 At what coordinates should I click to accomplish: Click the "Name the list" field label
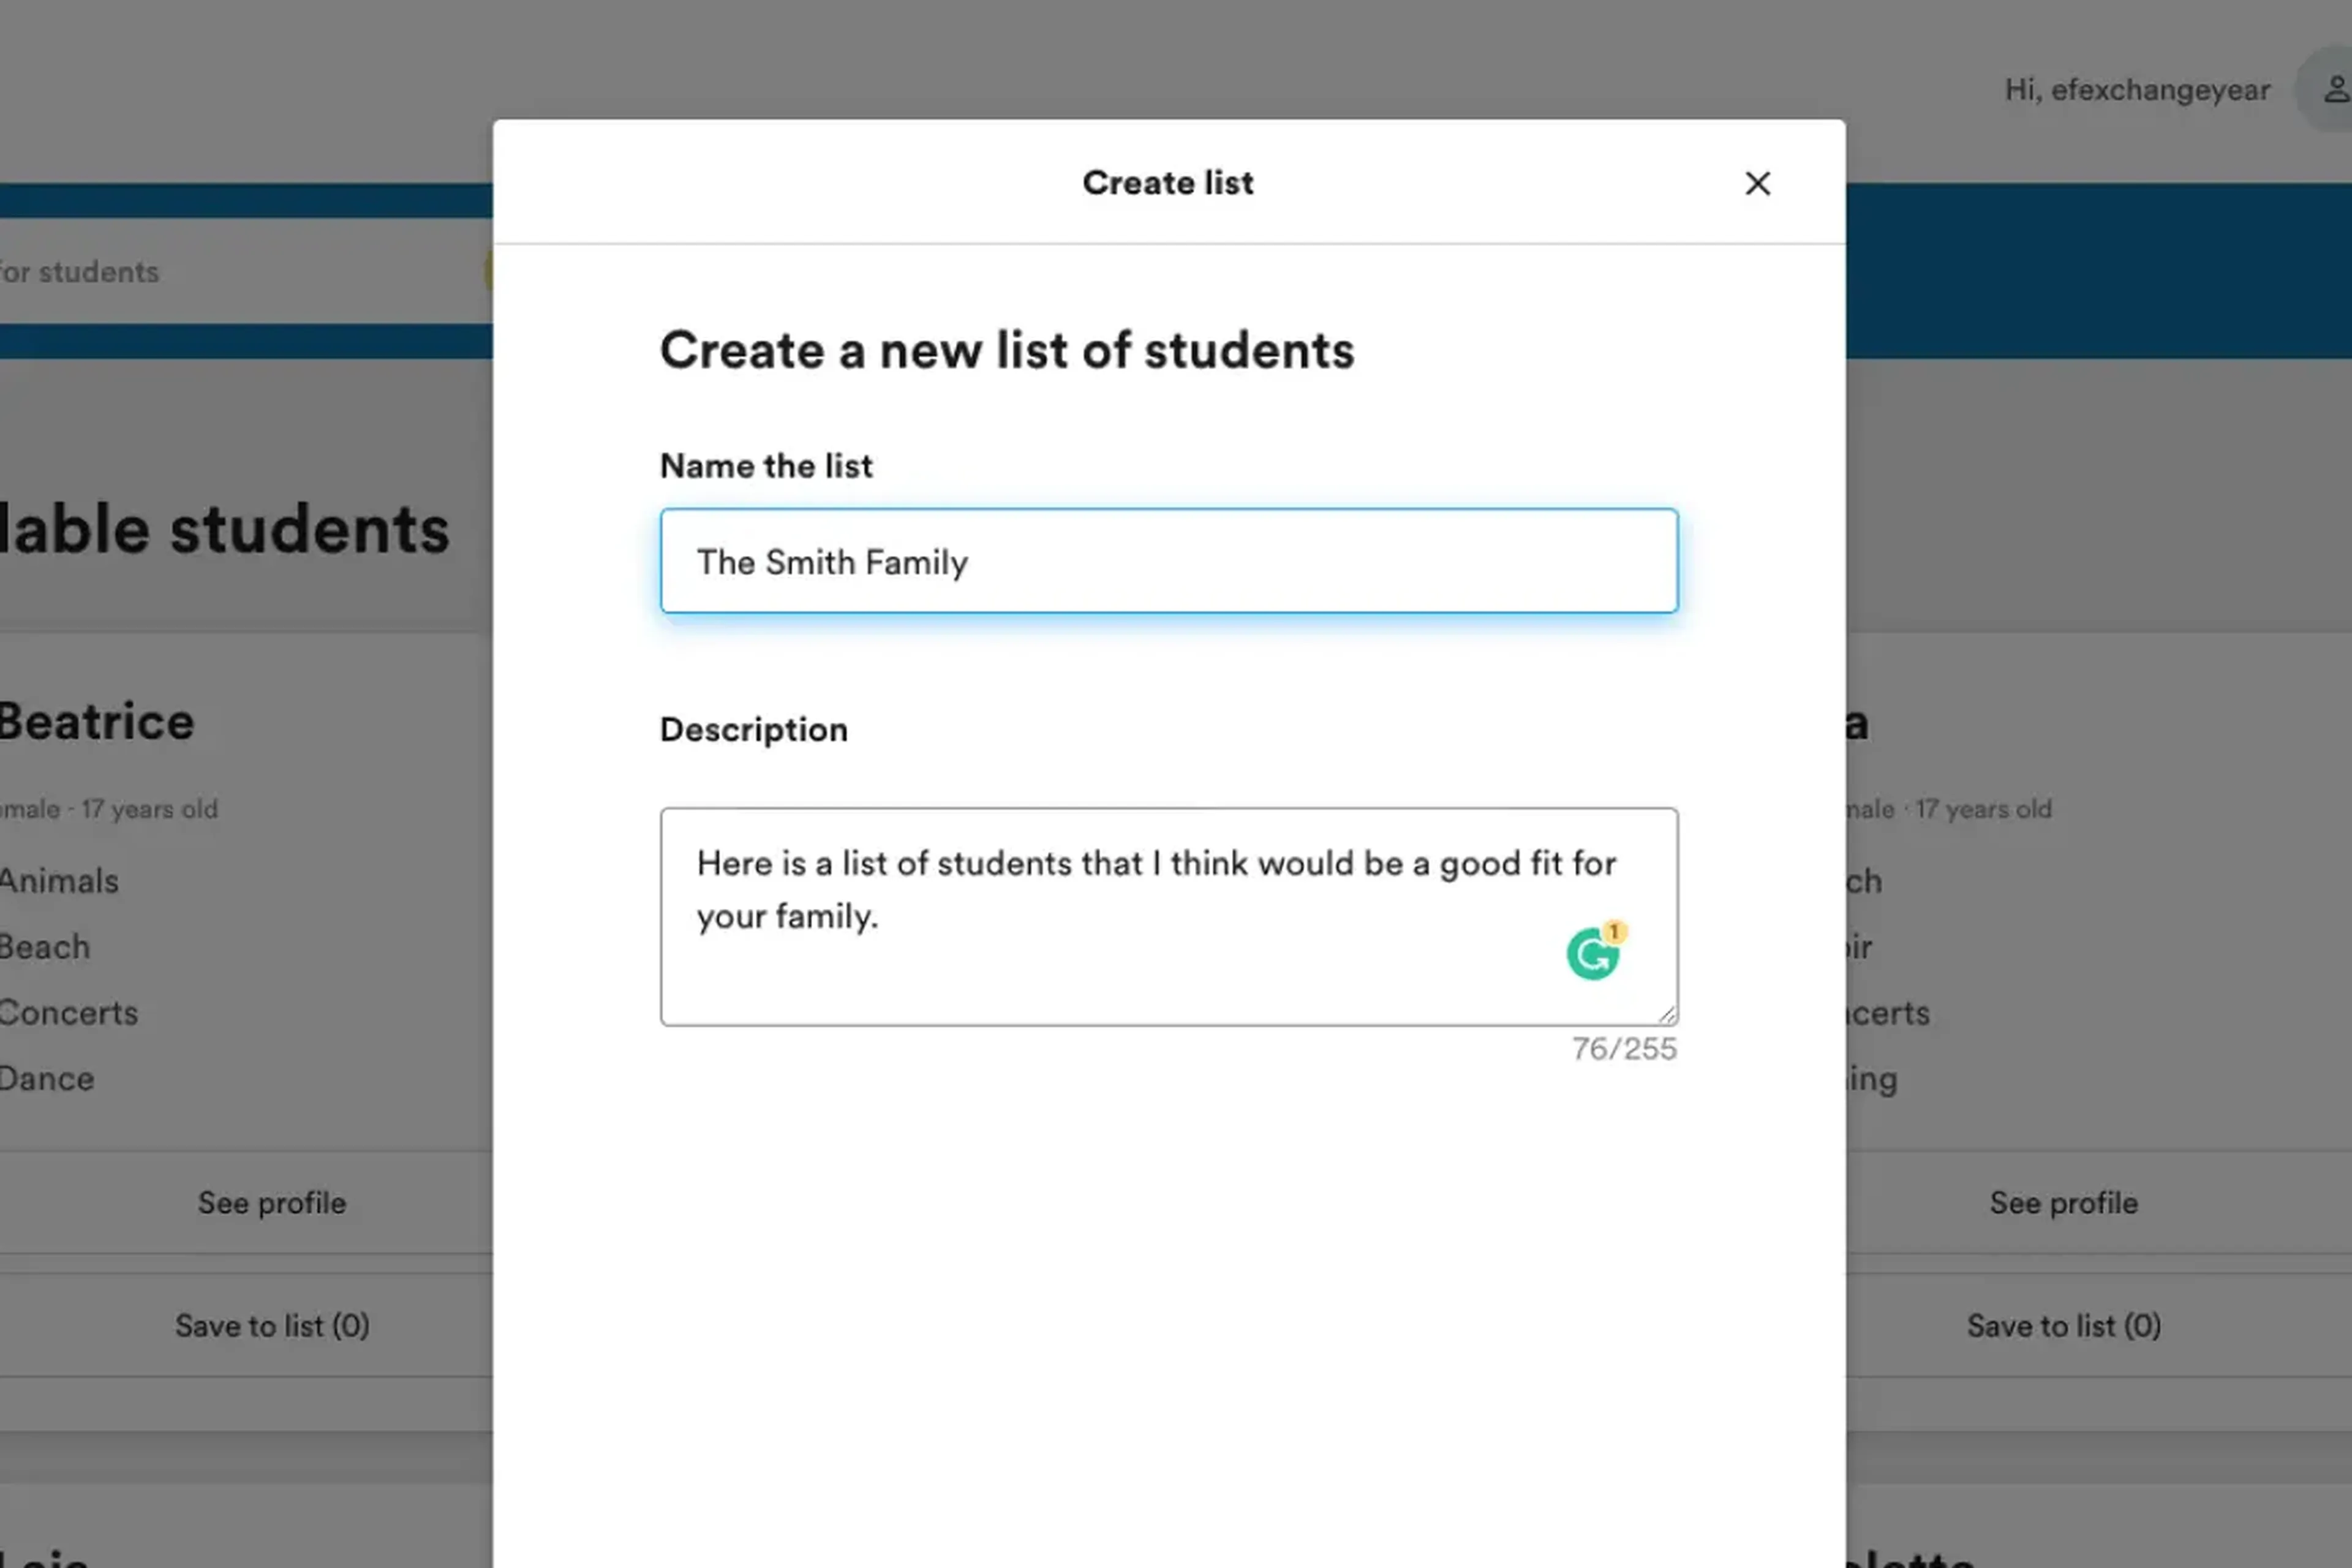[x=766, y=466]
